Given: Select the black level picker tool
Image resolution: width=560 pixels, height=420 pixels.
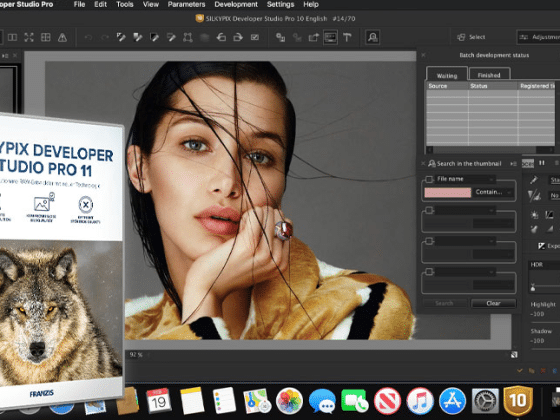Looking at the screenshot, I should click(154, 37).
